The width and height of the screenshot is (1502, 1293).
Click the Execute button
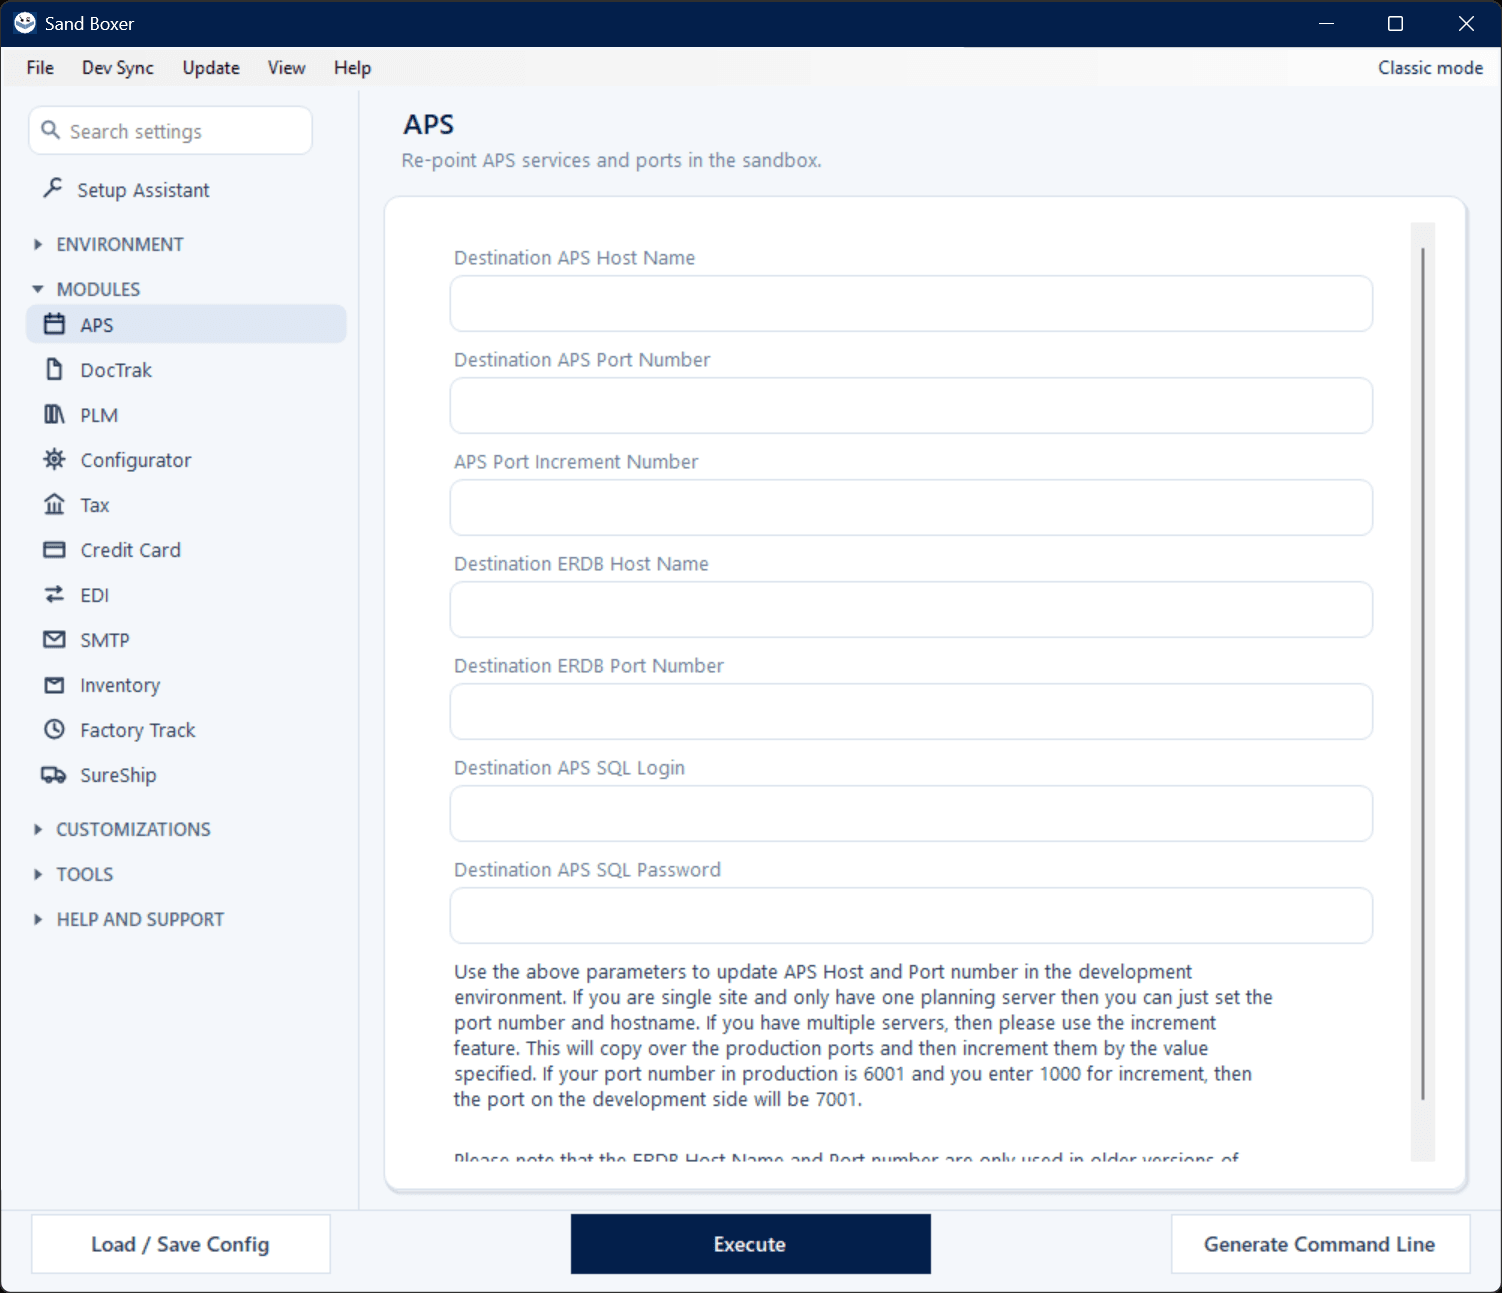(751, 1244)
